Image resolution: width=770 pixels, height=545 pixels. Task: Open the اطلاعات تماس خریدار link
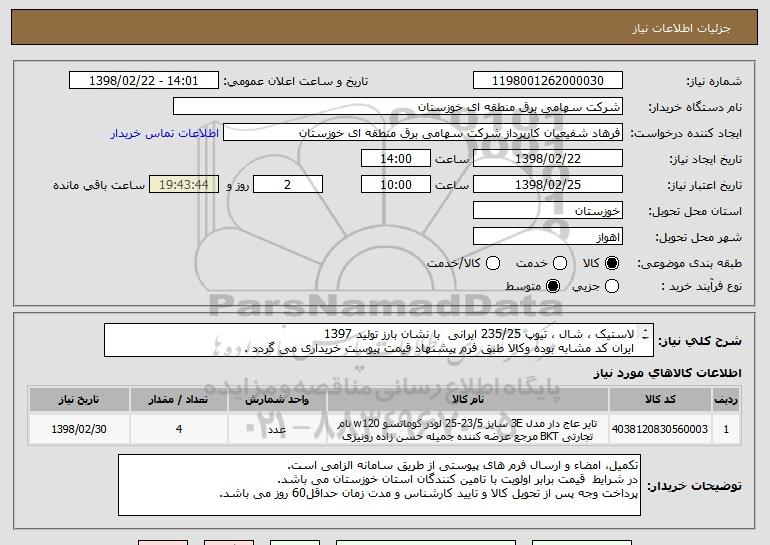(x=165, y=133)
